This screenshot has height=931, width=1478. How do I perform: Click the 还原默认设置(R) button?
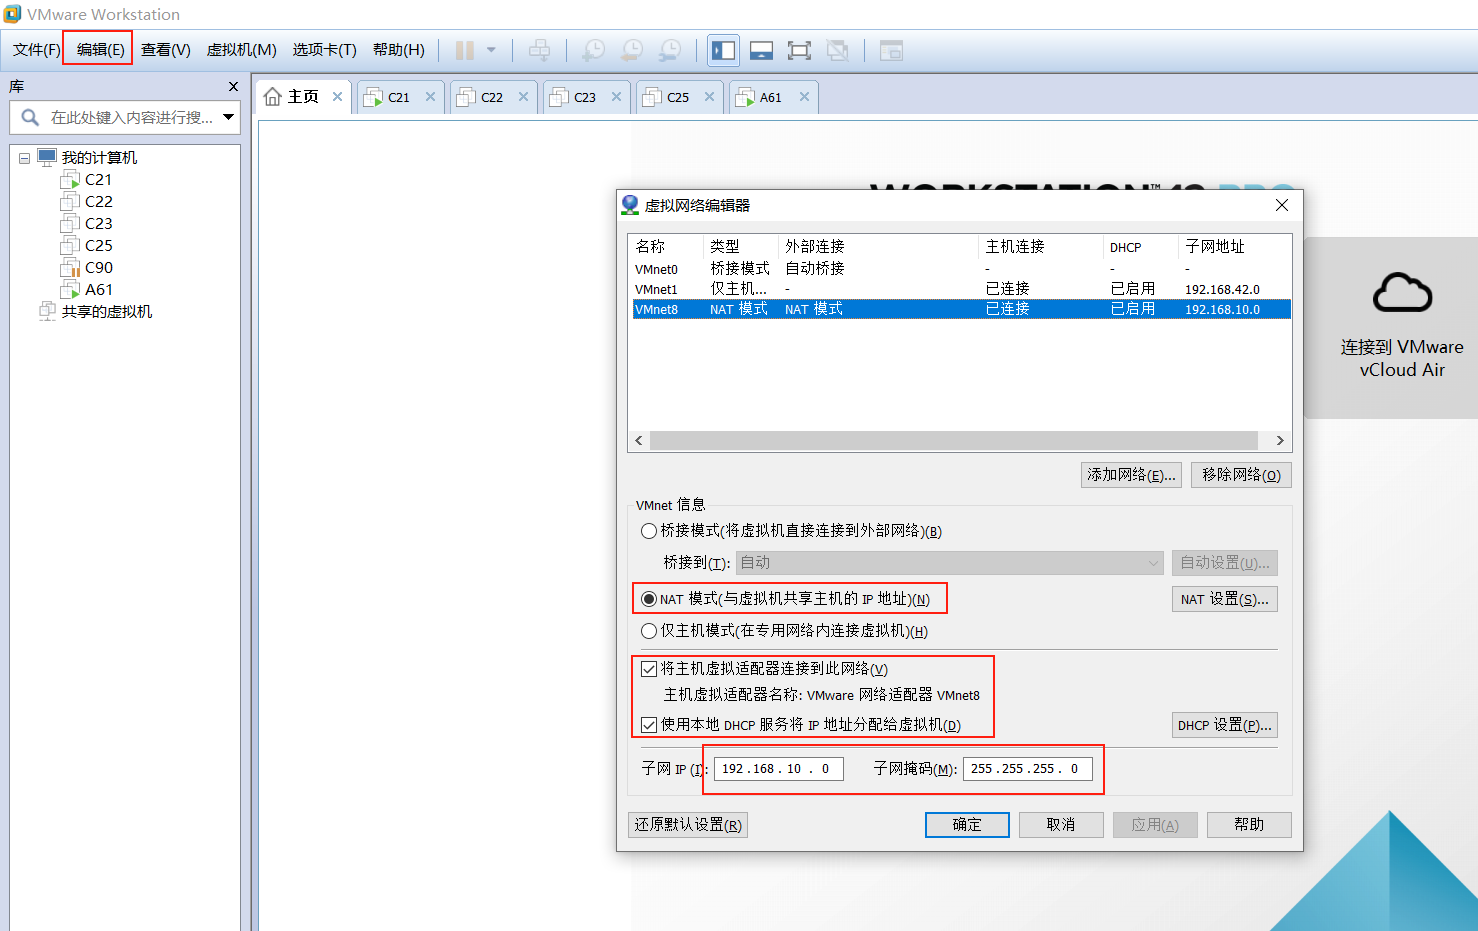[688, 825]
